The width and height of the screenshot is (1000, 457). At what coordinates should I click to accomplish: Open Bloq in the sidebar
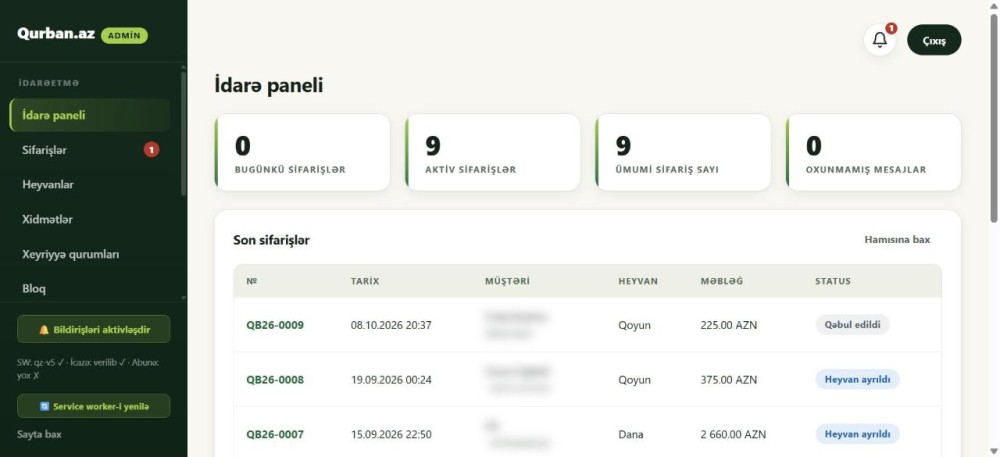tap(90, 288)
